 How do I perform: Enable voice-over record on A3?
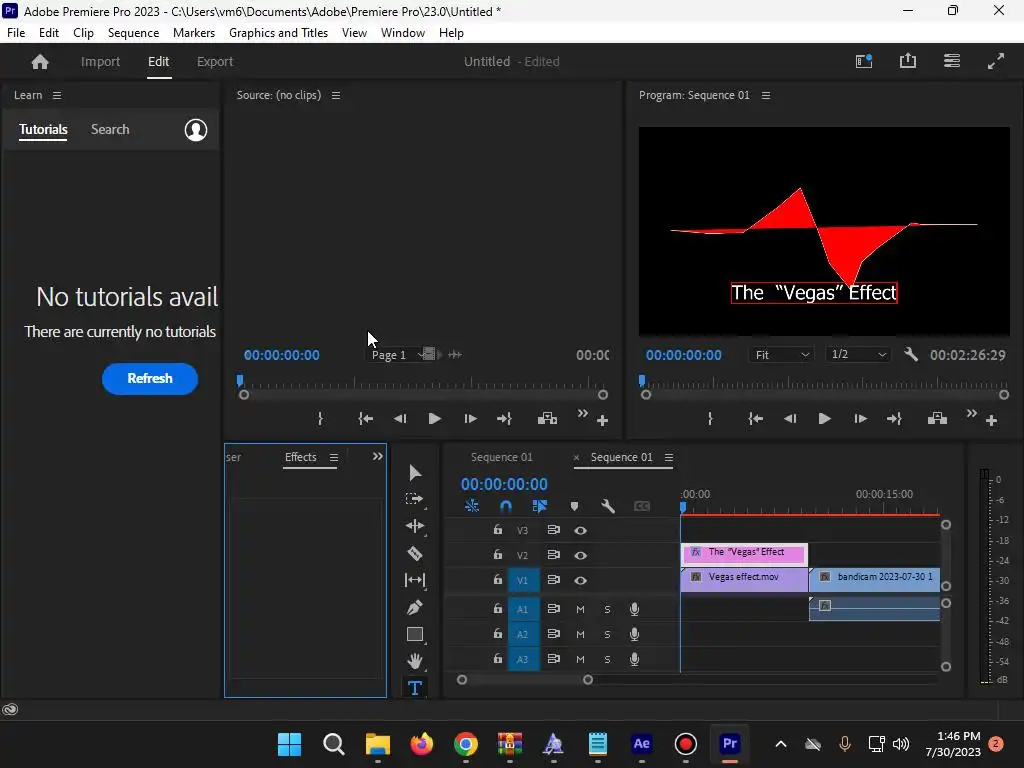(x=634, y=659)
